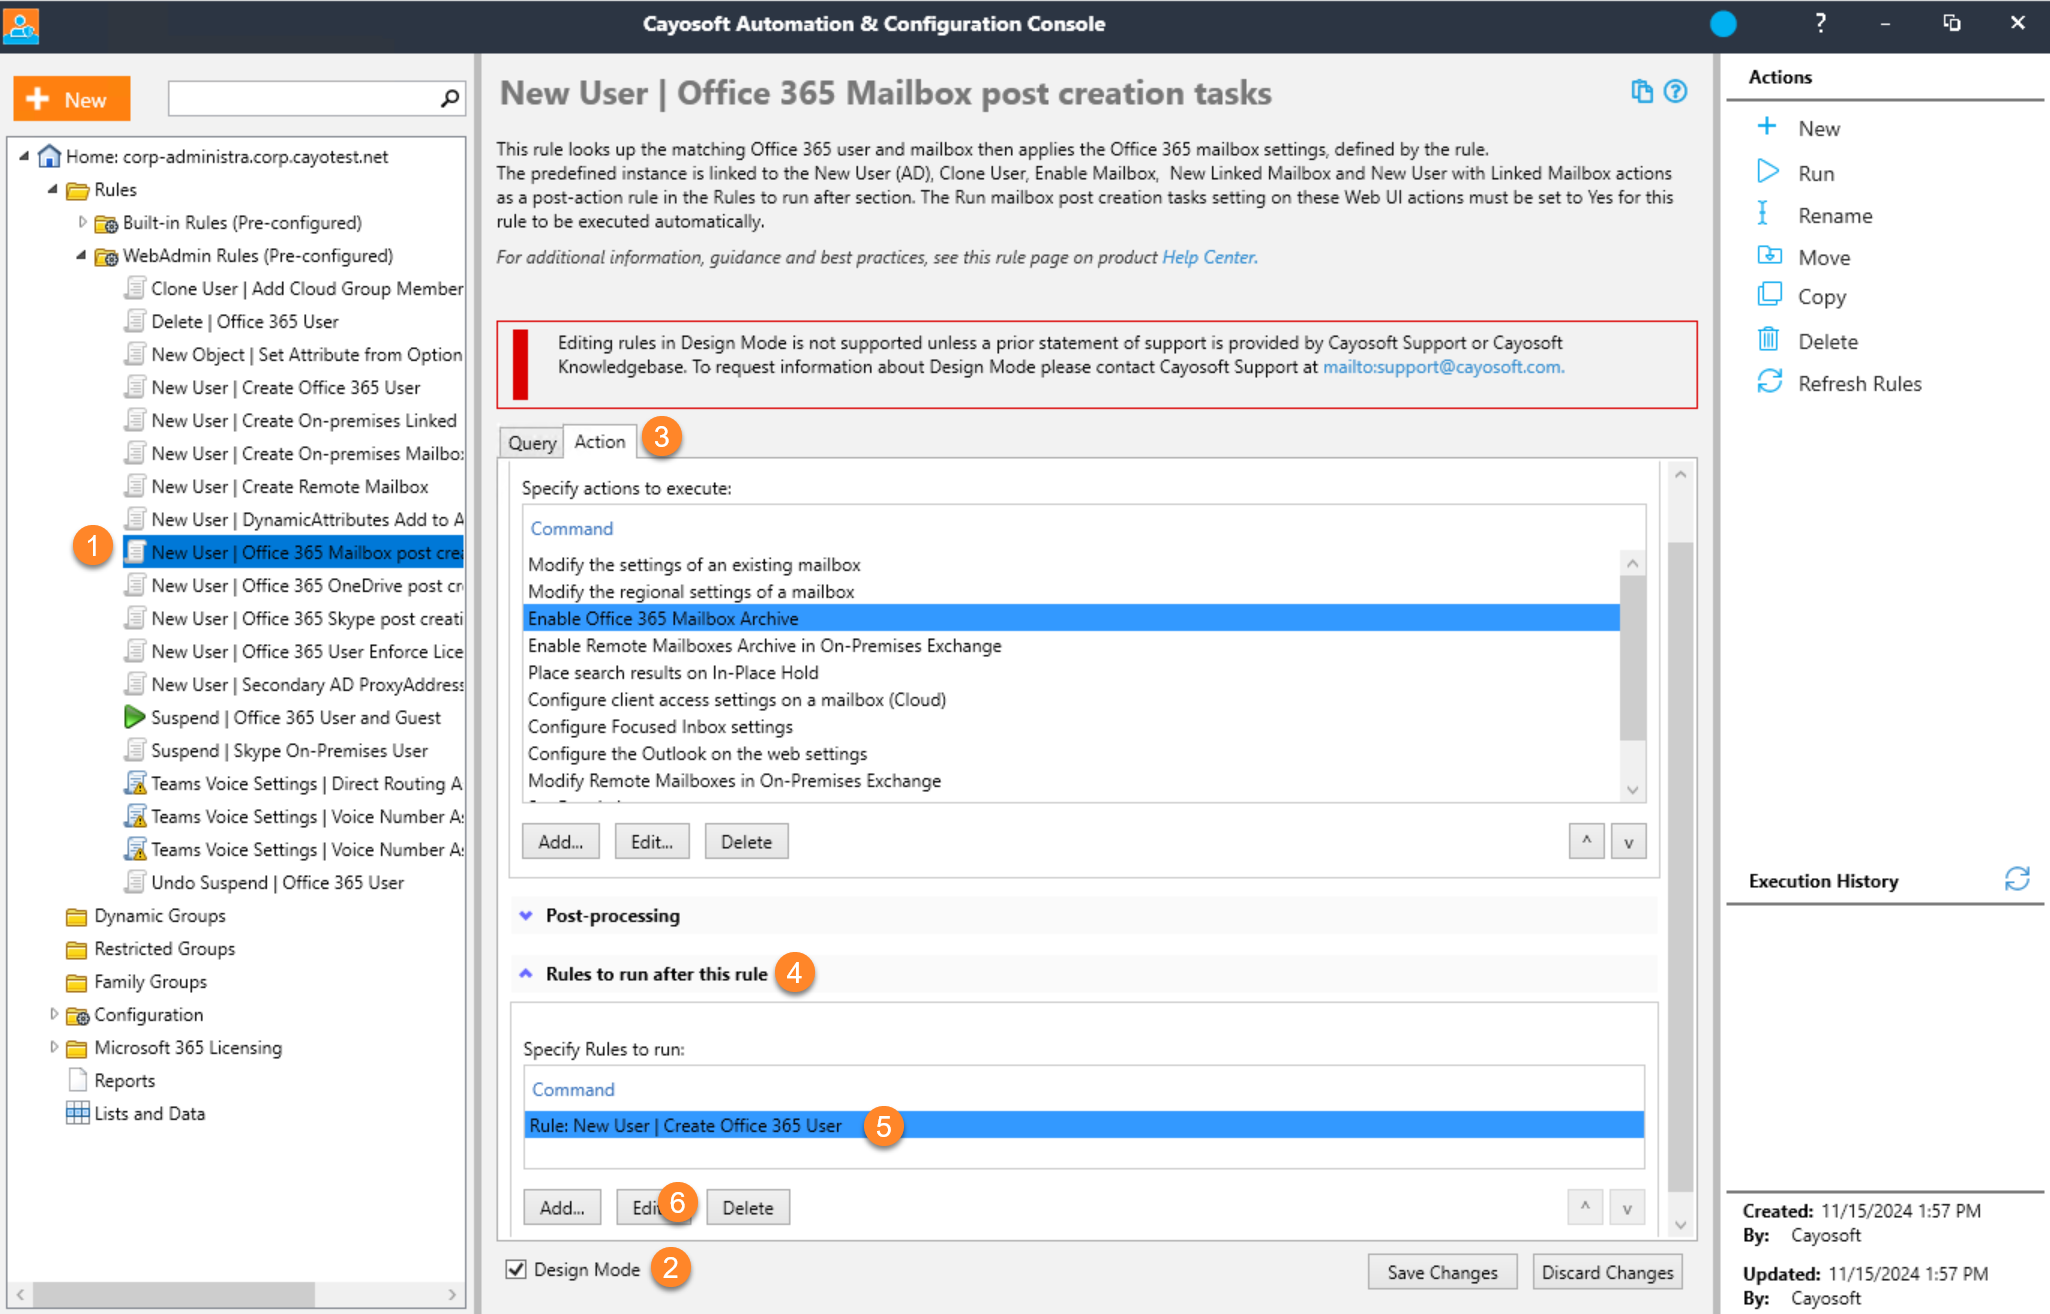Screen dimensions: 2050x1314
Task: Move selected action up with caret button
Action: [1586, 842]
